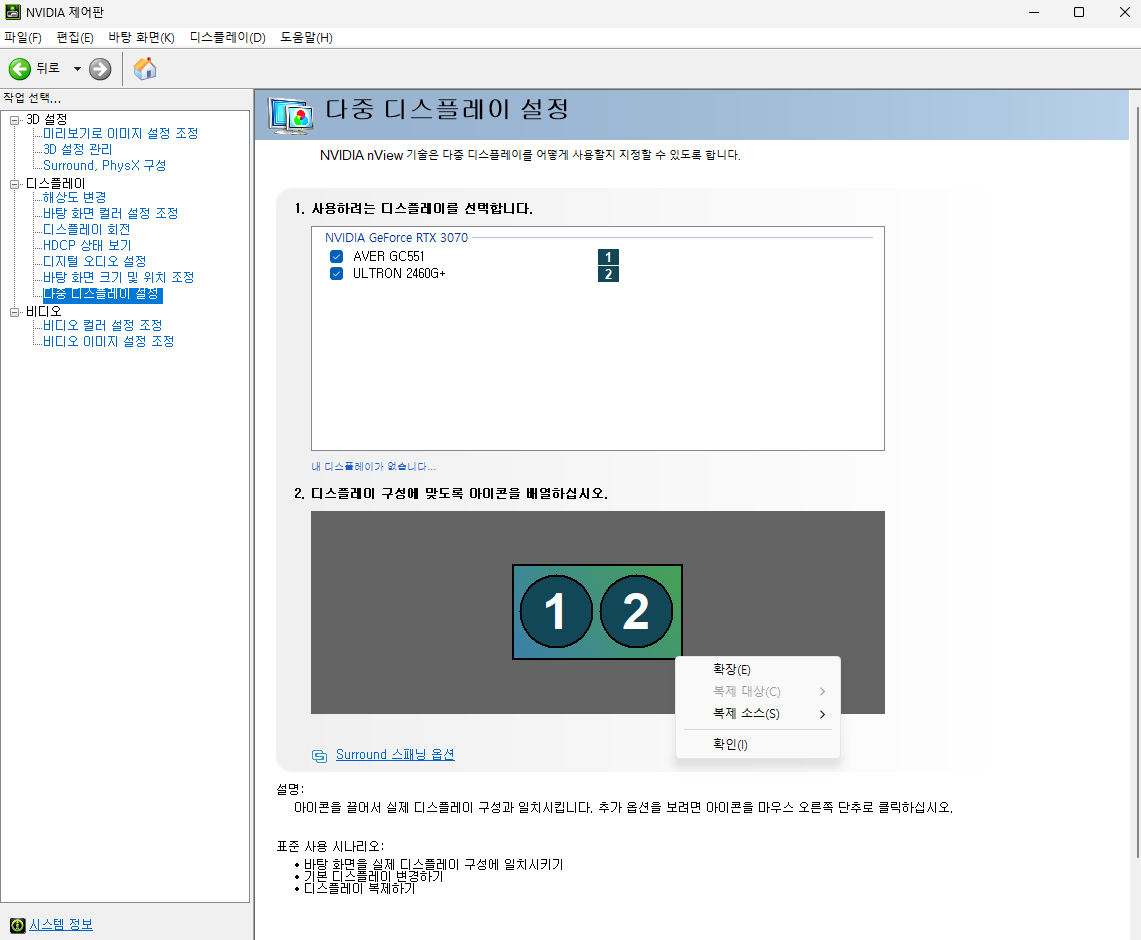The height and width of the screenshot is (940, 1141).
Task: Open 비디오 컬러 설정 조정 page
Action: pos(103,325)
